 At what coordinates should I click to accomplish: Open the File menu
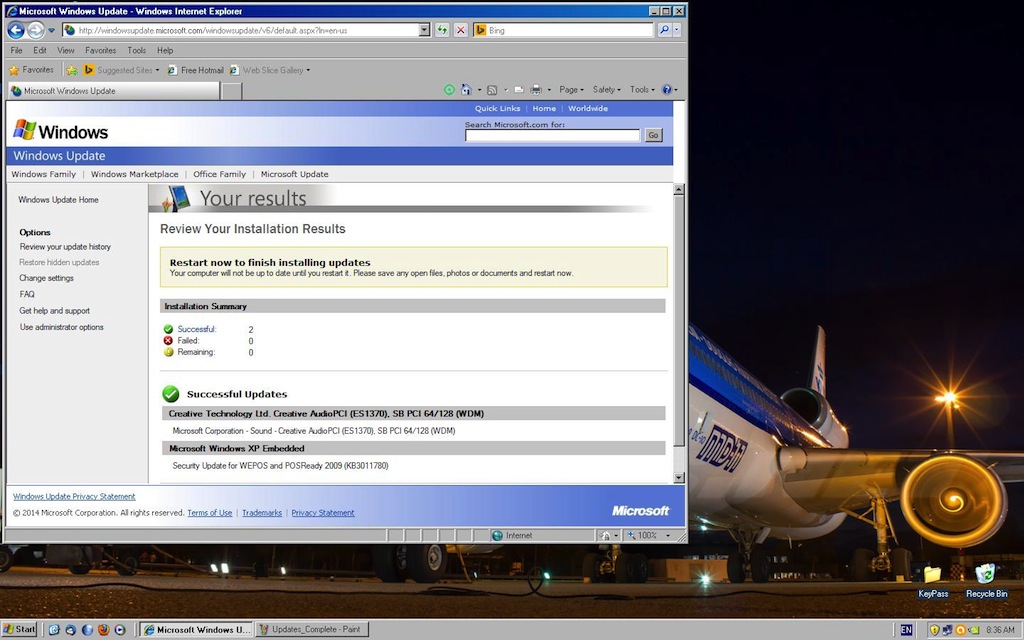tap(16, 50)
